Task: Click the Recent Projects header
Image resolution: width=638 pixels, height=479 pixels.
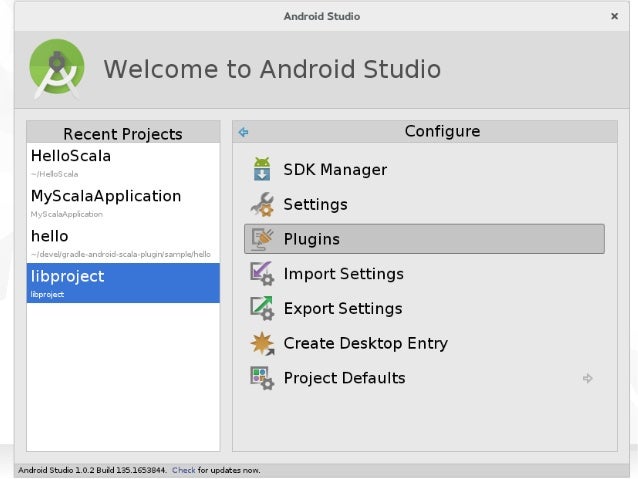Action: coord(123,134)
